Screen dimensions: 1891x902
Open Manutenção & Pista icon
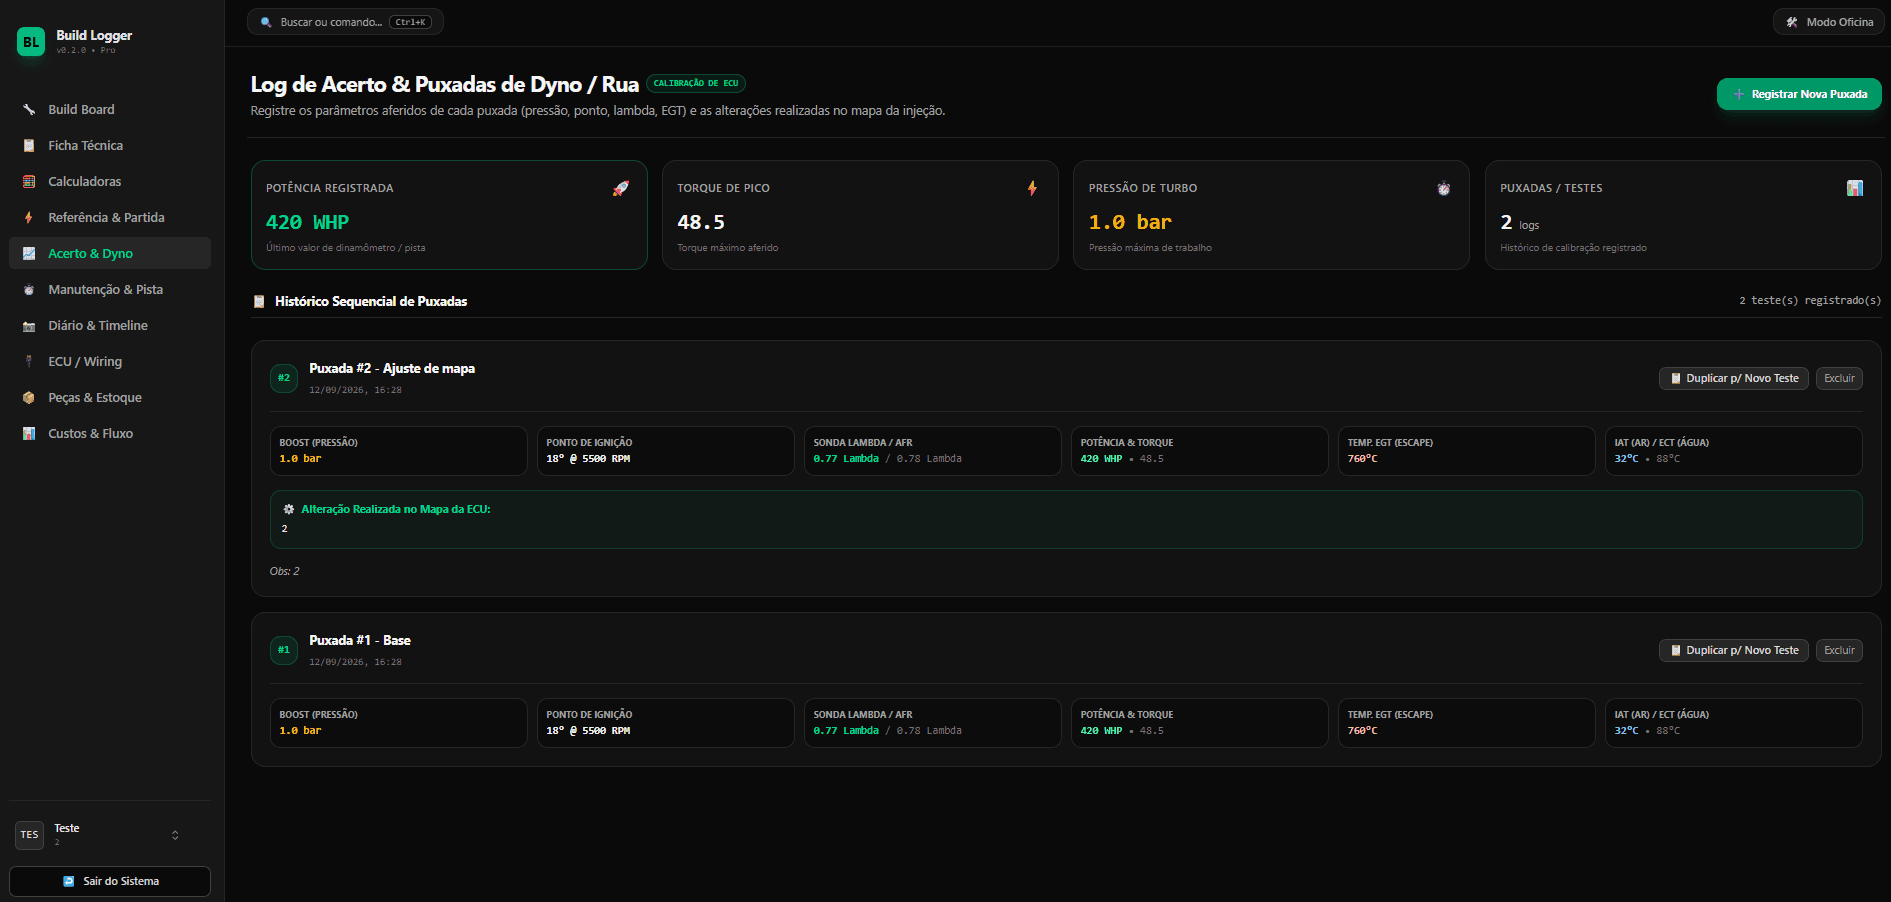point(29,290)
